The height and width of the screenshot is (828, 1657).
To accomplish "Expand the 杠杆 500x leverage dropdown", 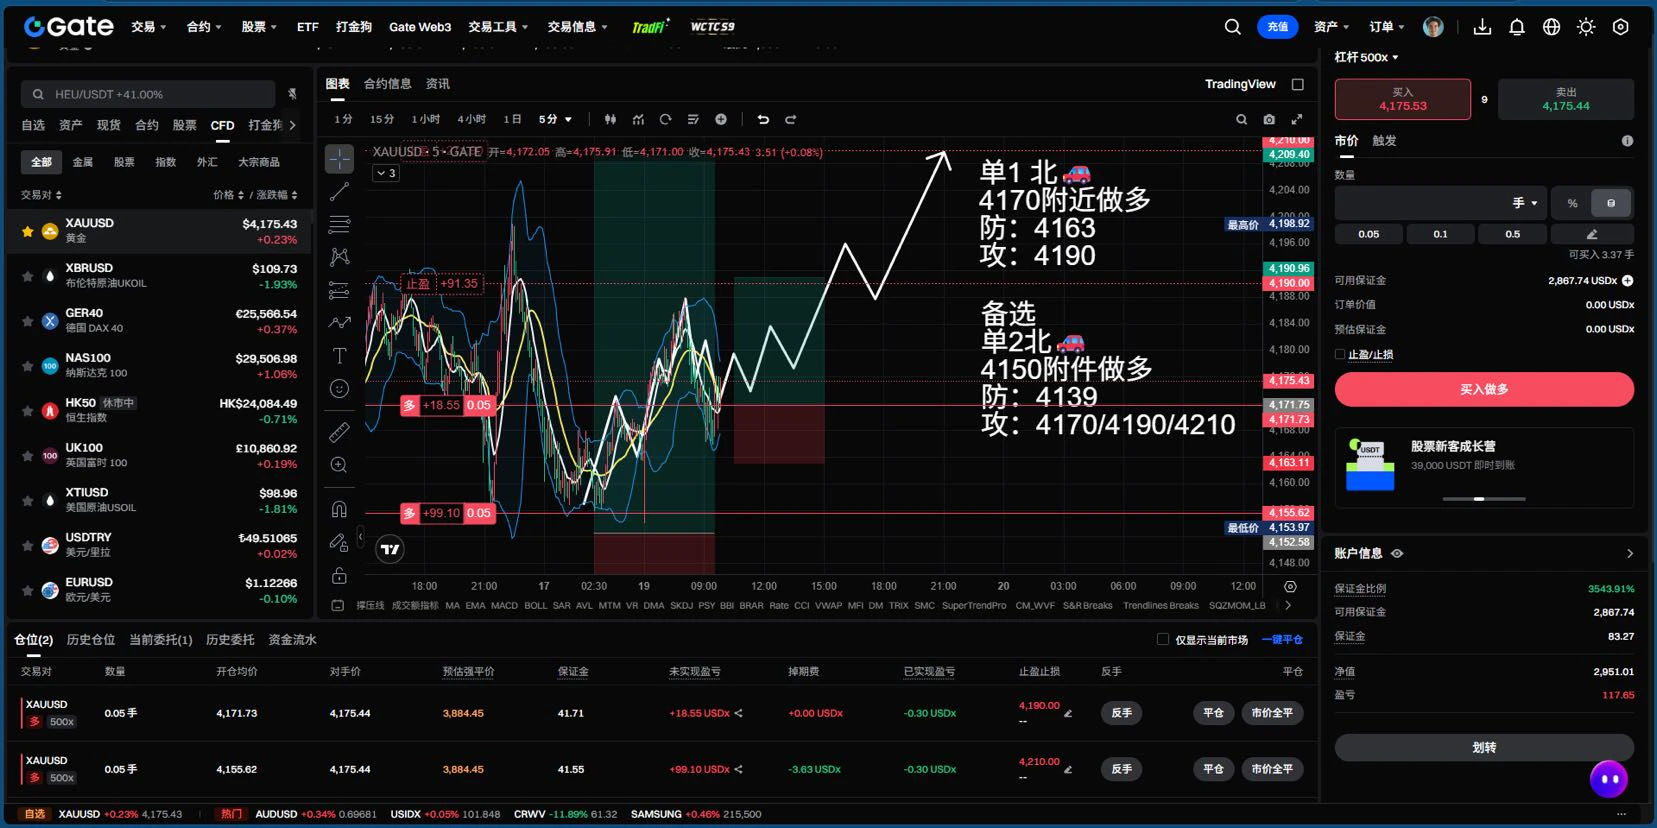I will click(x=1366, y=57).
